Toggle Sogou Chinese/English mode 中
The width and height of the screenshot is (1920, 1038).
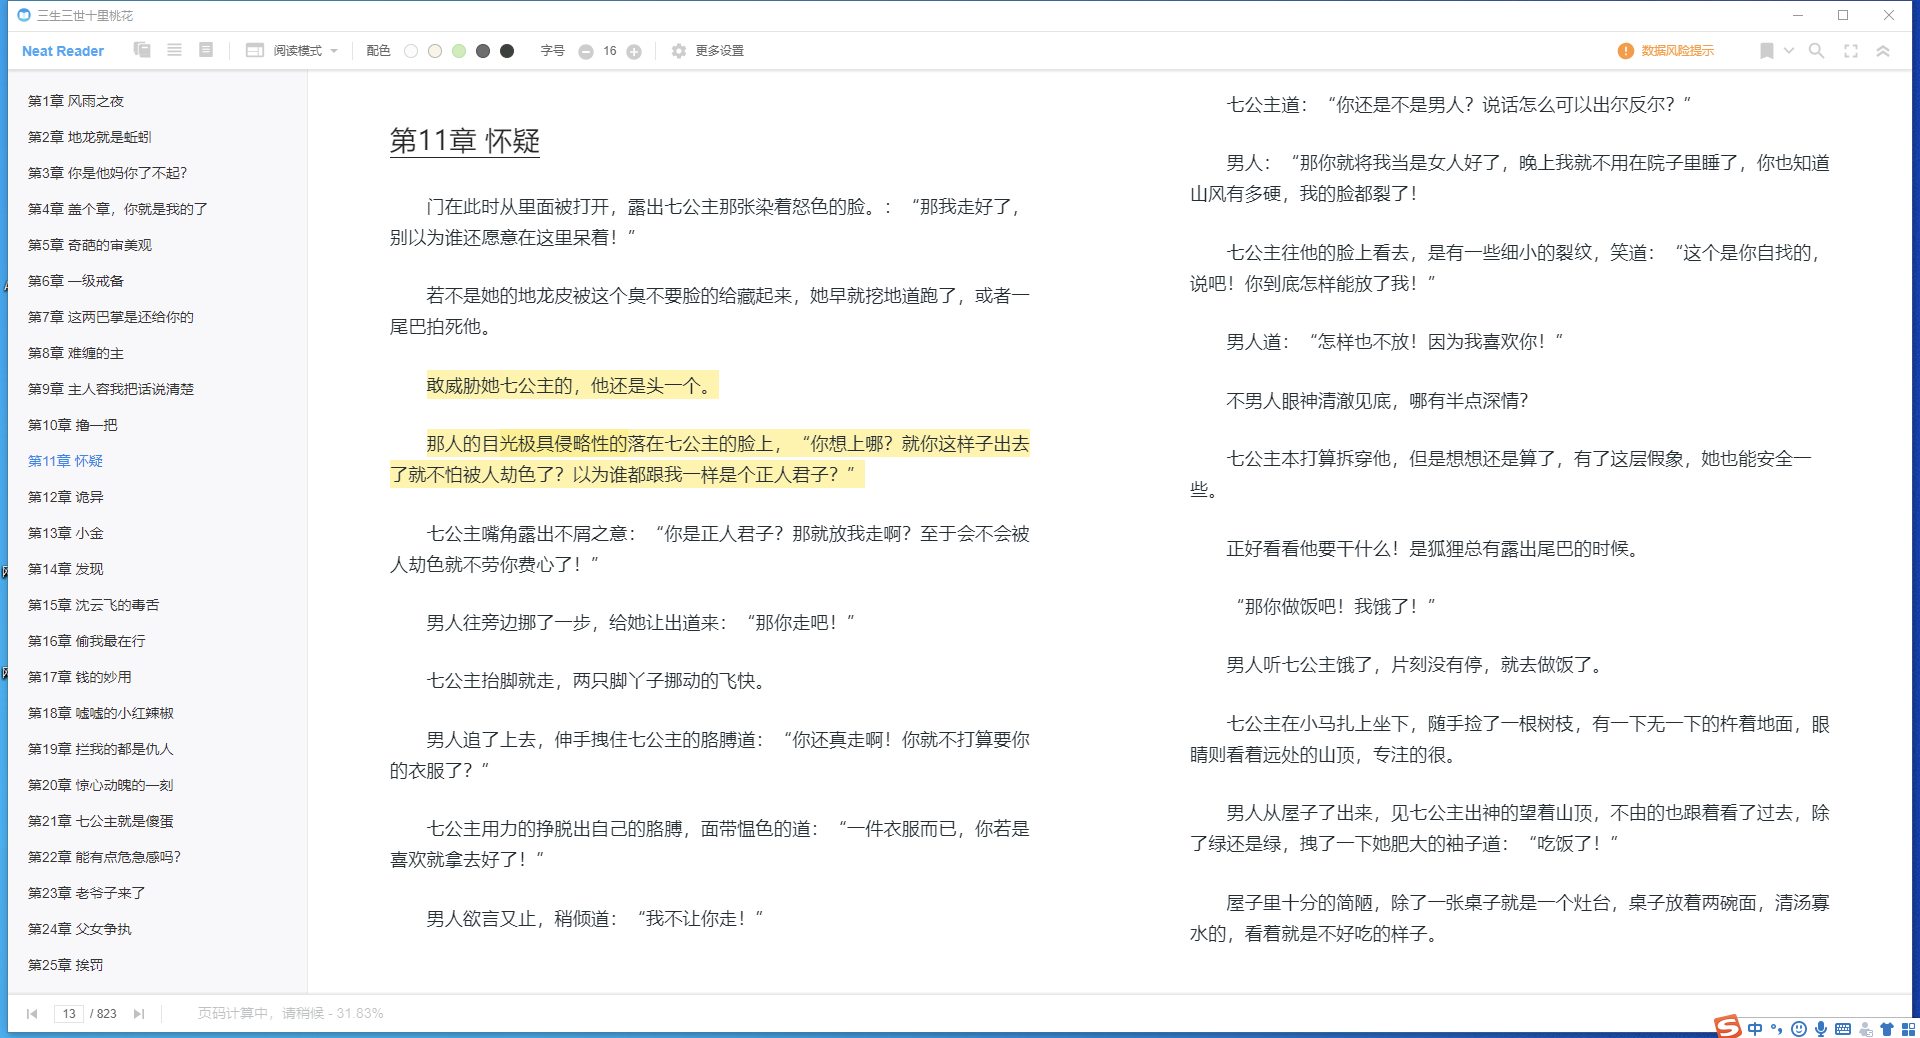click(x=1755, y=1029)
